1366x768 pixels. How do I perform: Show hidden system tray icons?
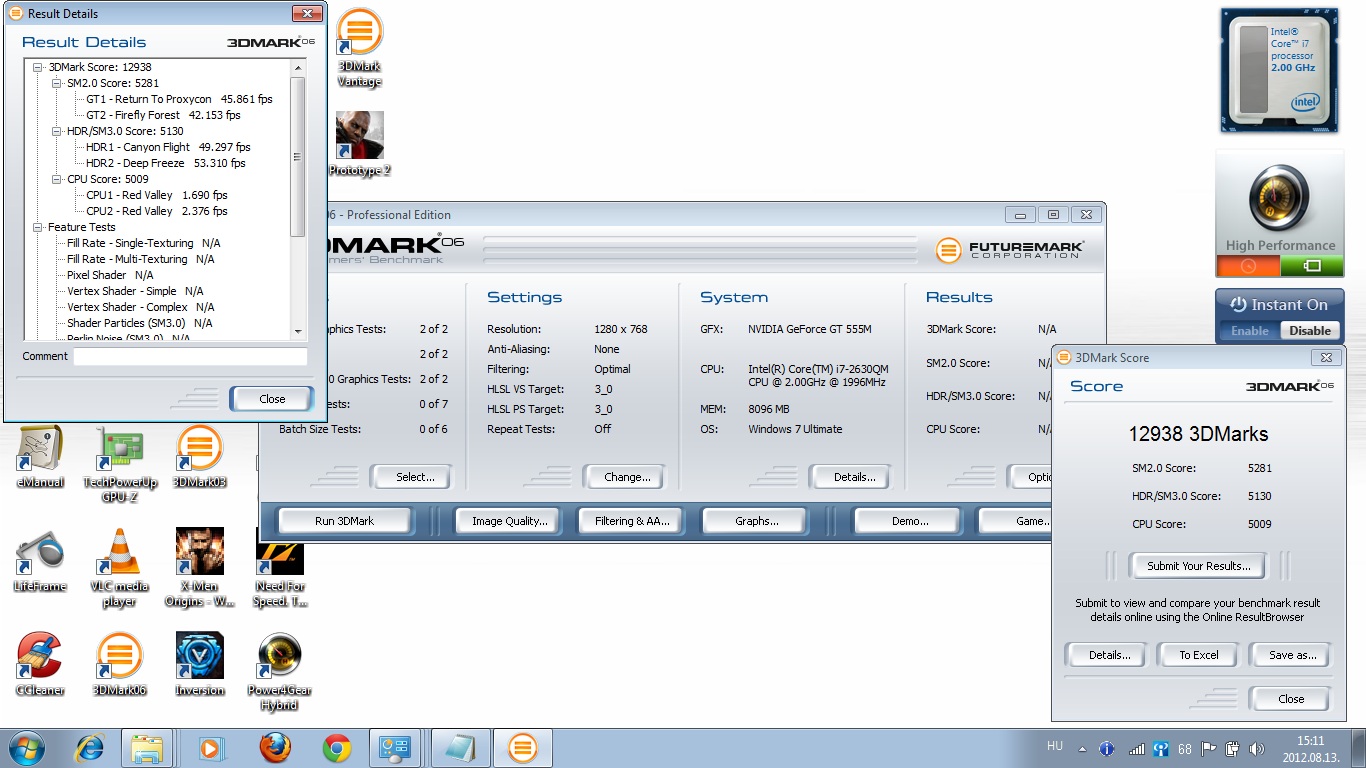coord(1082,748)
